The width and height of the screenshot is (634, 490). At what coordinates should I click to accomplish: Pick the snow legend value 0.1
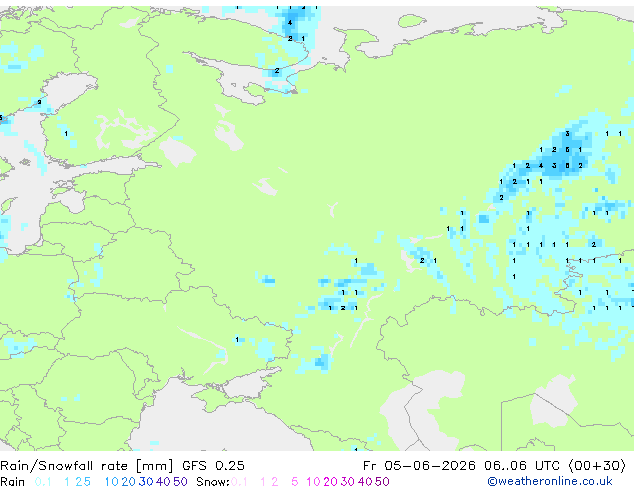pos(239,482)
